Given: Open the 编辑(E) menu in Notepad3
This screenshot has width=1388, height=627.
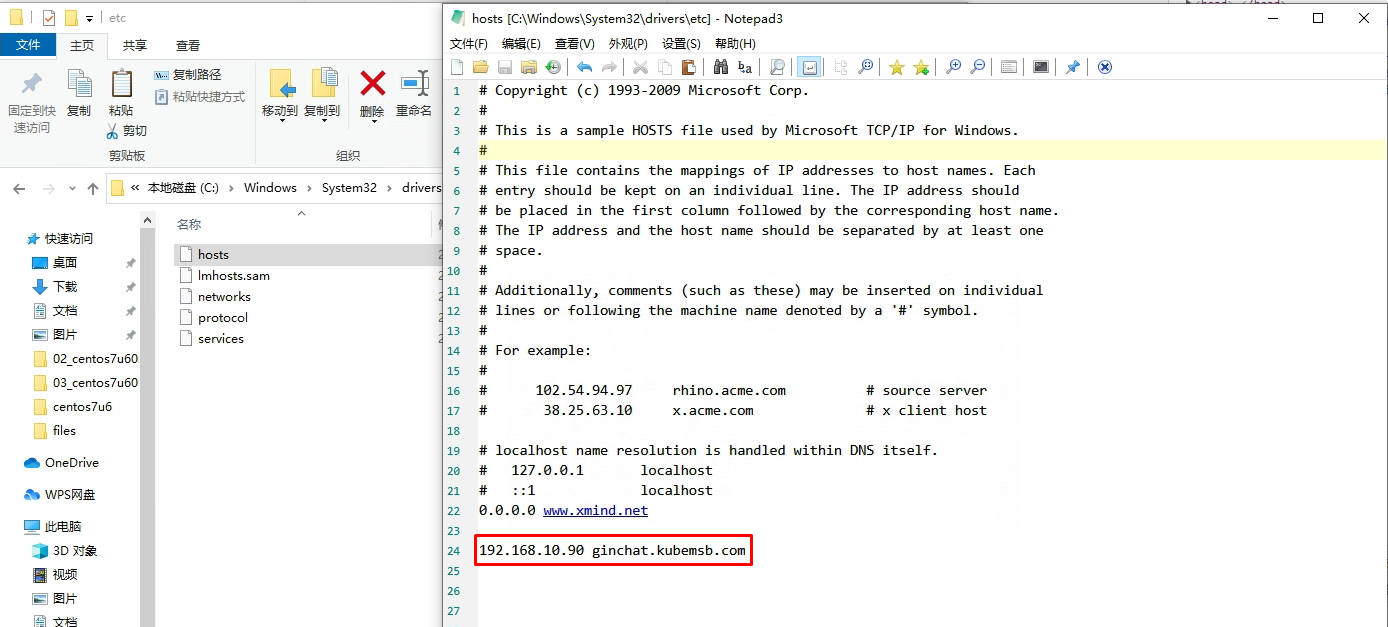Looking at the screenshot, I should pos(521,44).
